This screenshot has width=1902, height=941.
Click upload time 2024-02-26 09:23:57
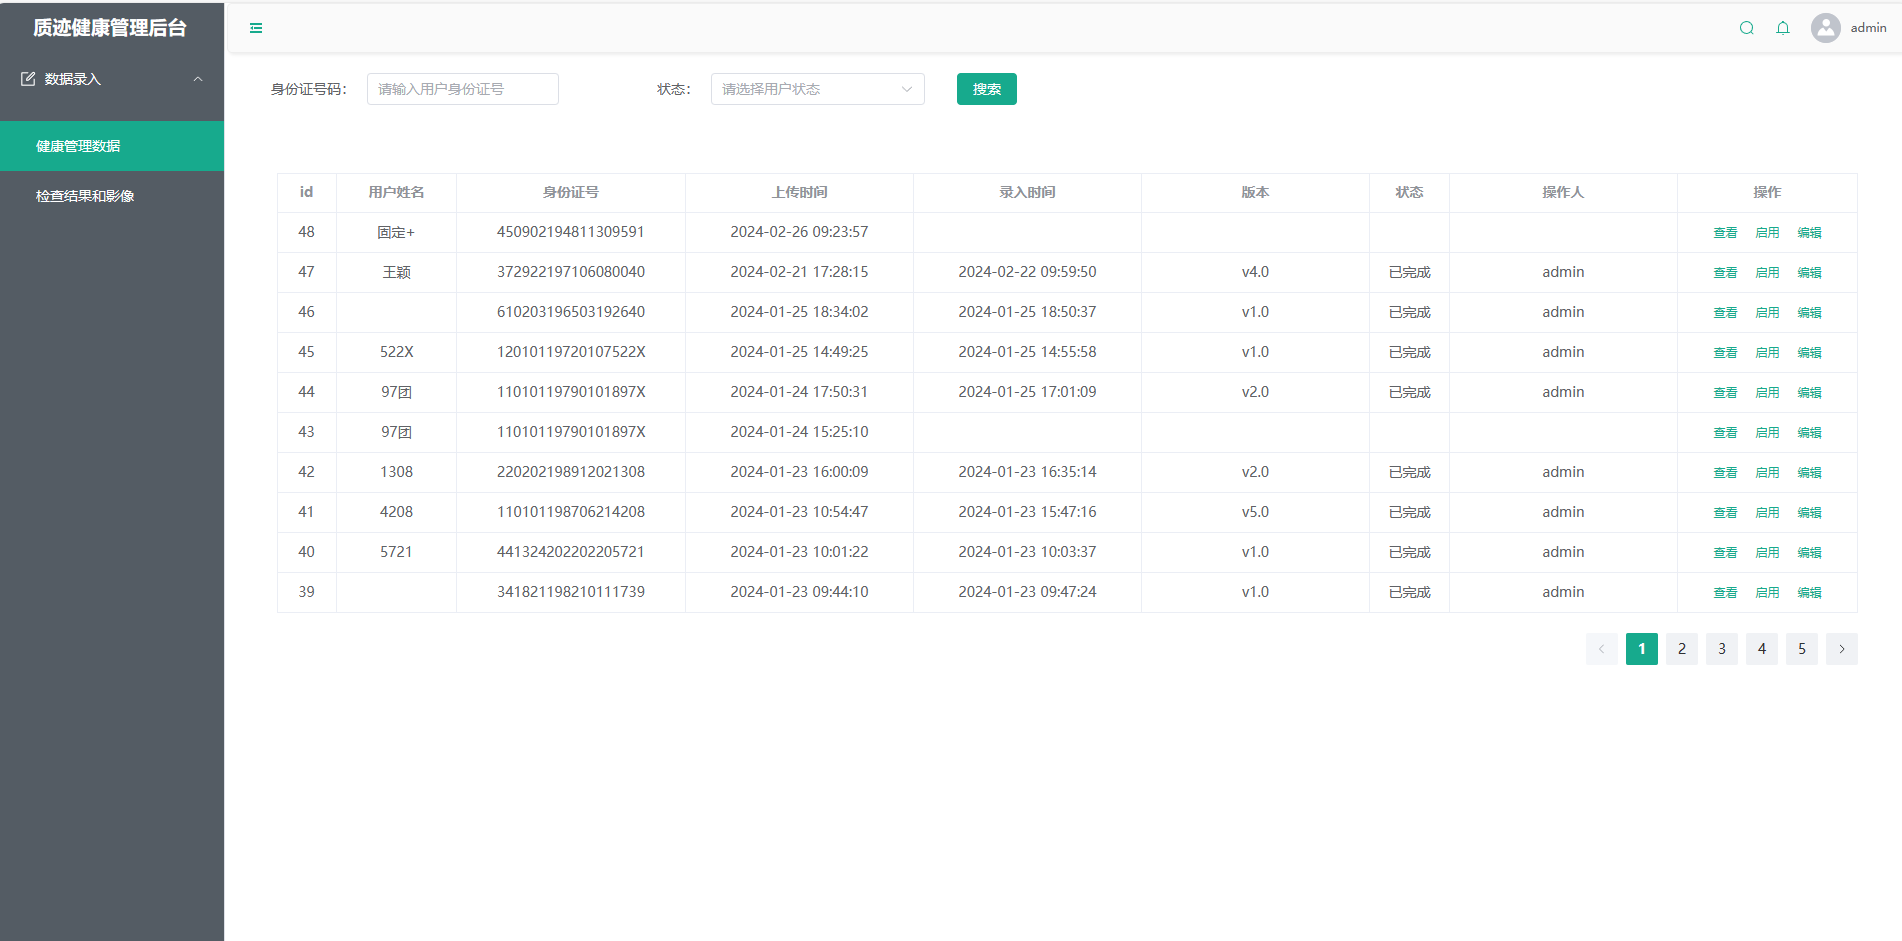coord(799,232)
